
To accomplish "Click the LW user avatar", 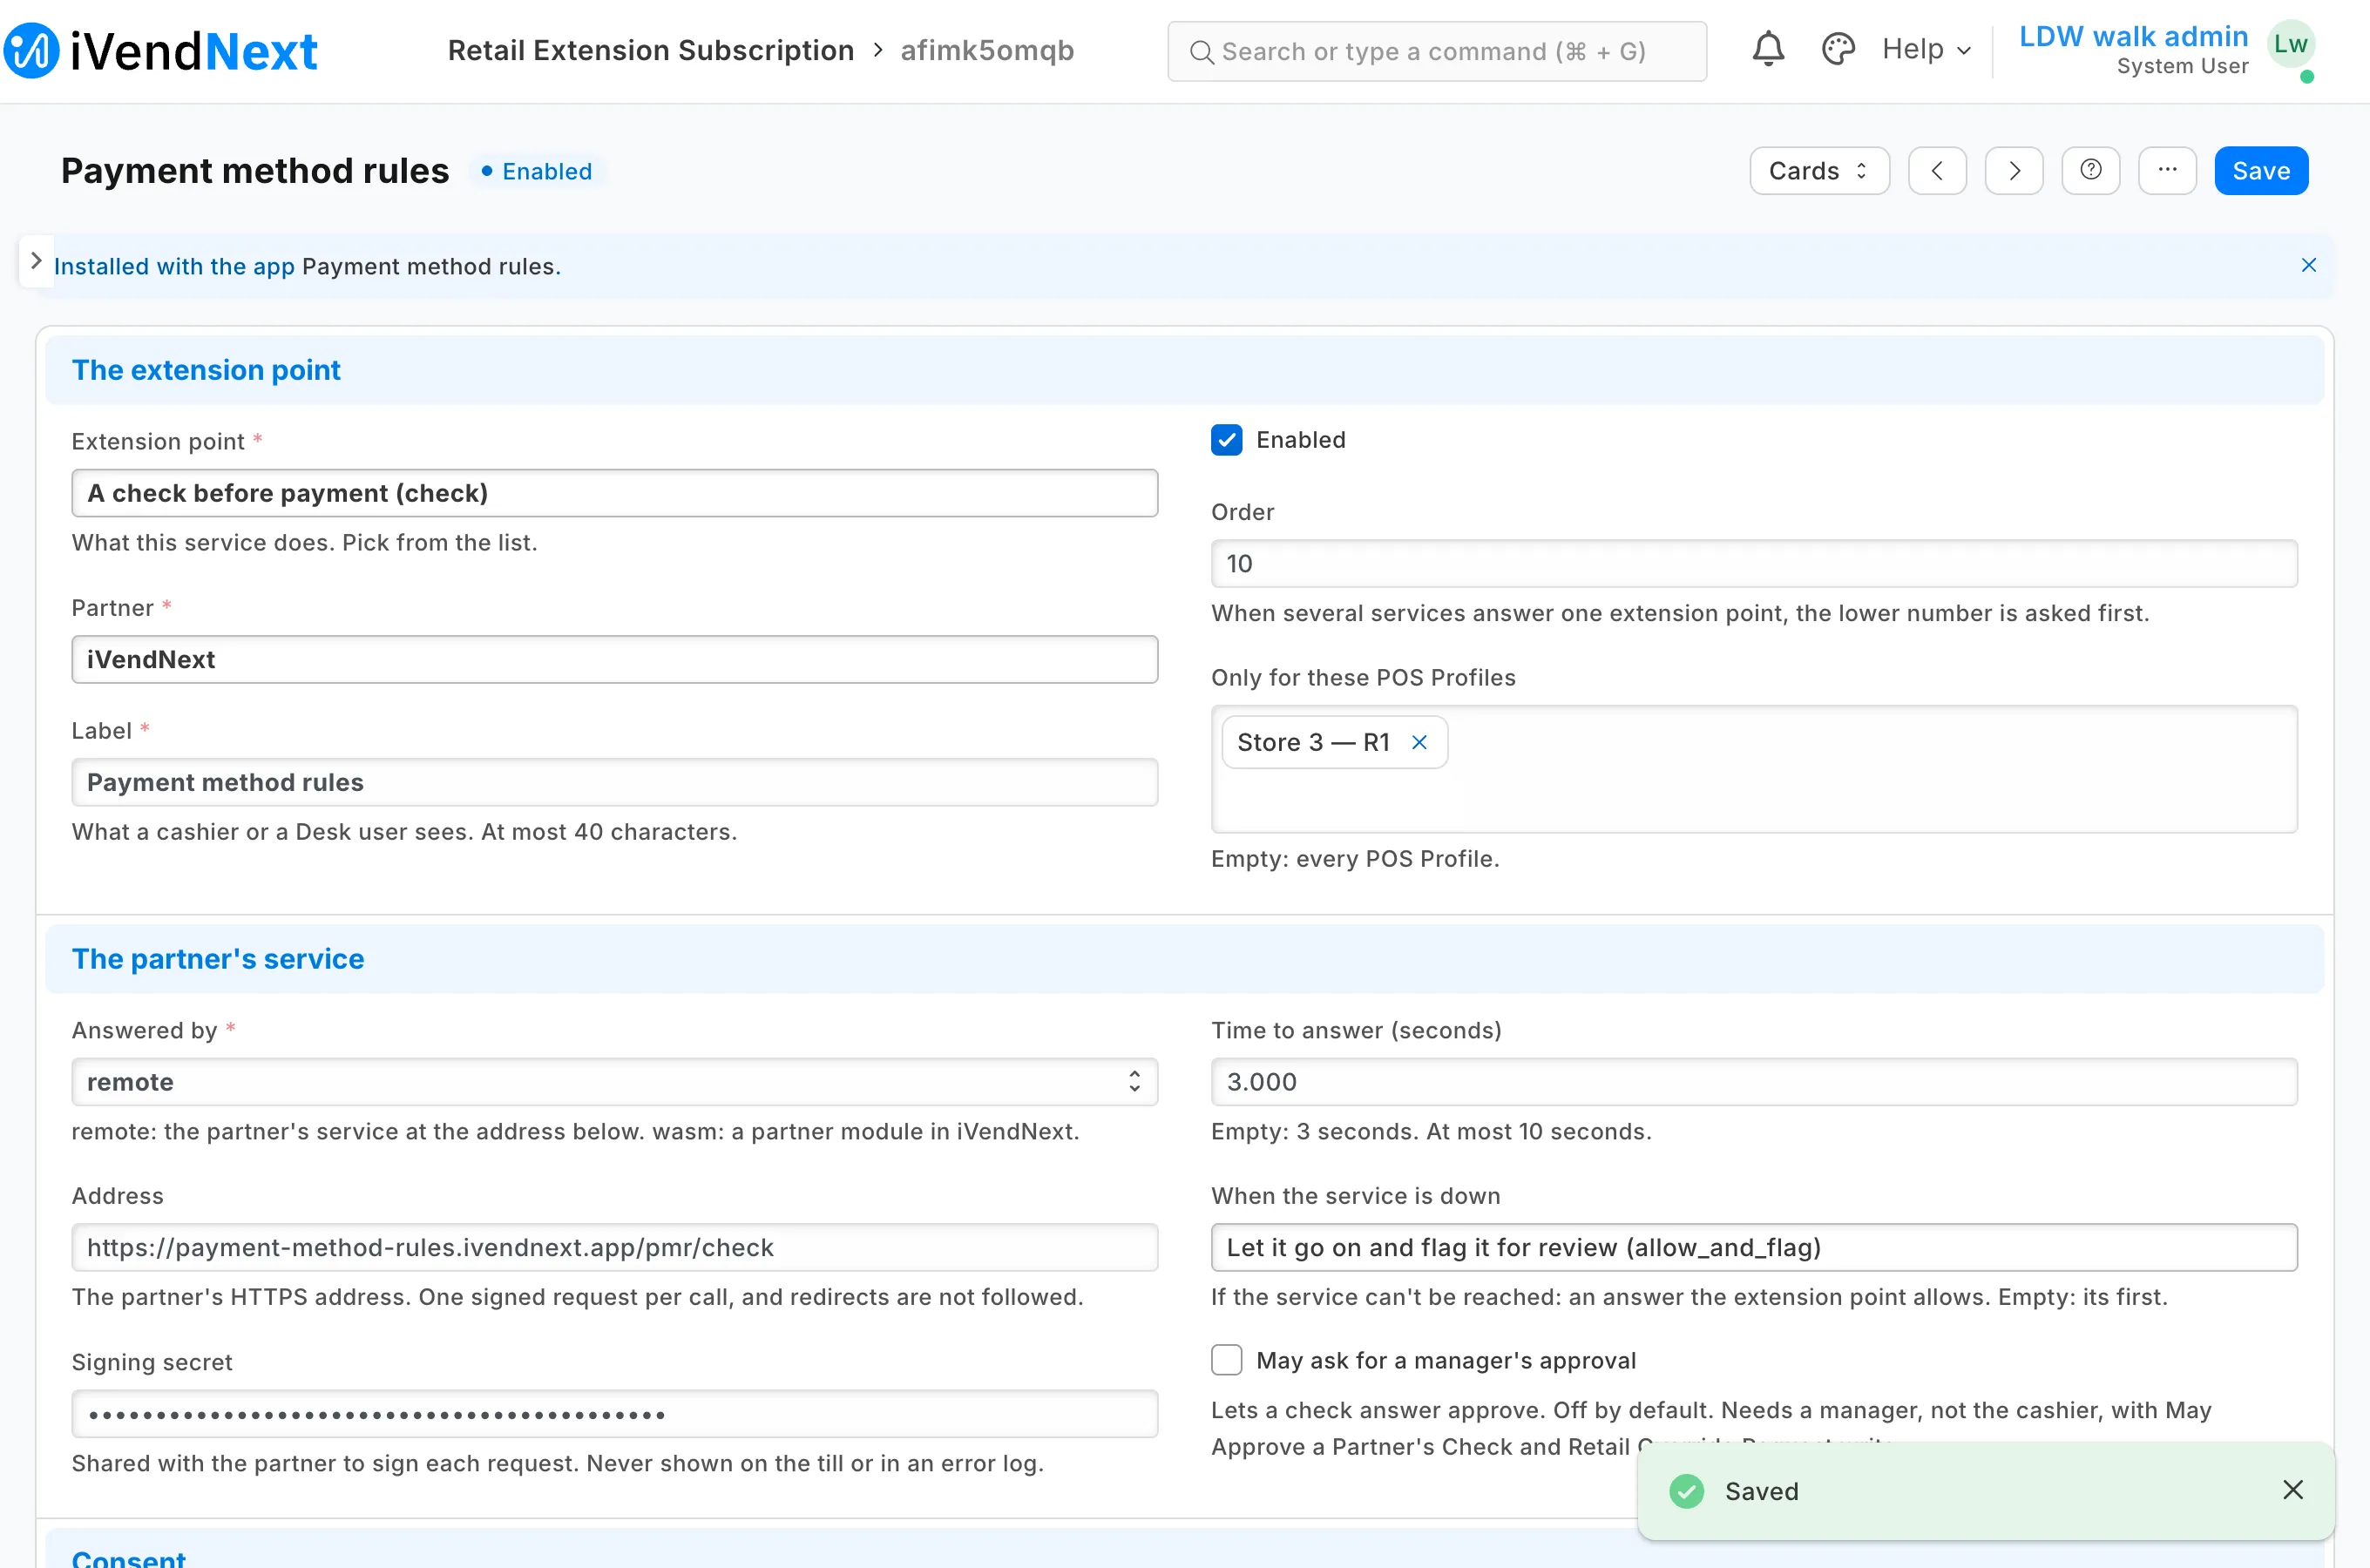I will pyautogui.click(x=2291, y=45).
